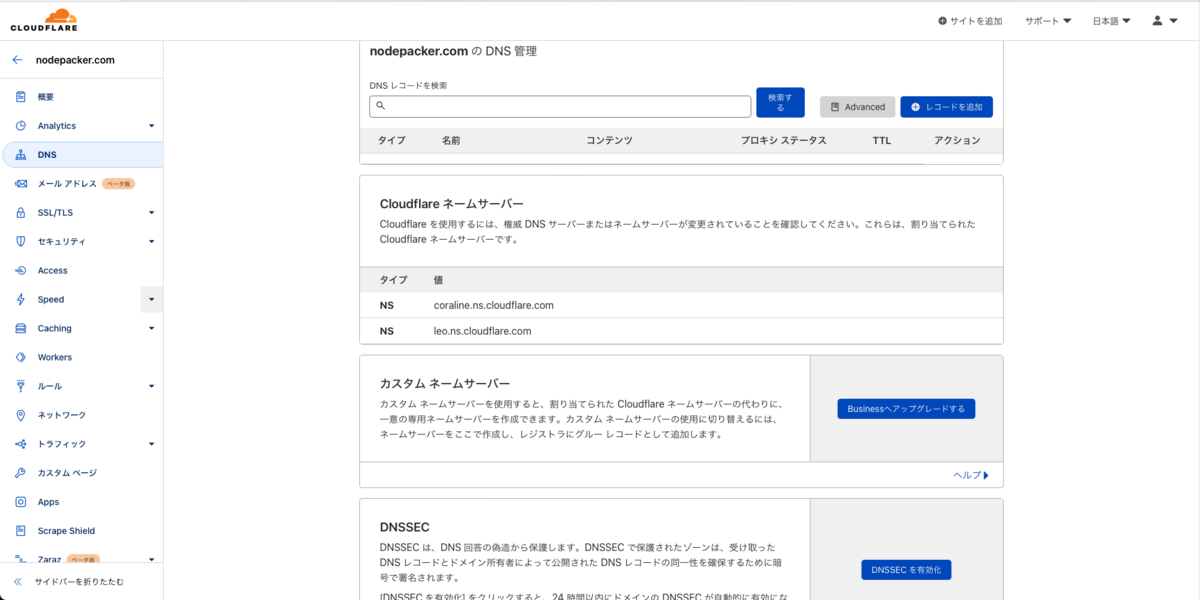Click the Analytics clock icon
Screen dimensions: 1200x600
click(x=20, y=126)
